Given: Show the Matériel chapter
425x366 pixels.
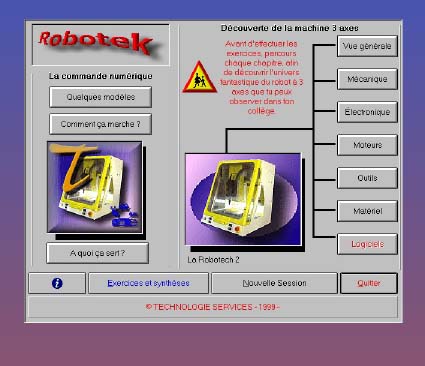Looking at the screenshot, I should click(367, 211).
